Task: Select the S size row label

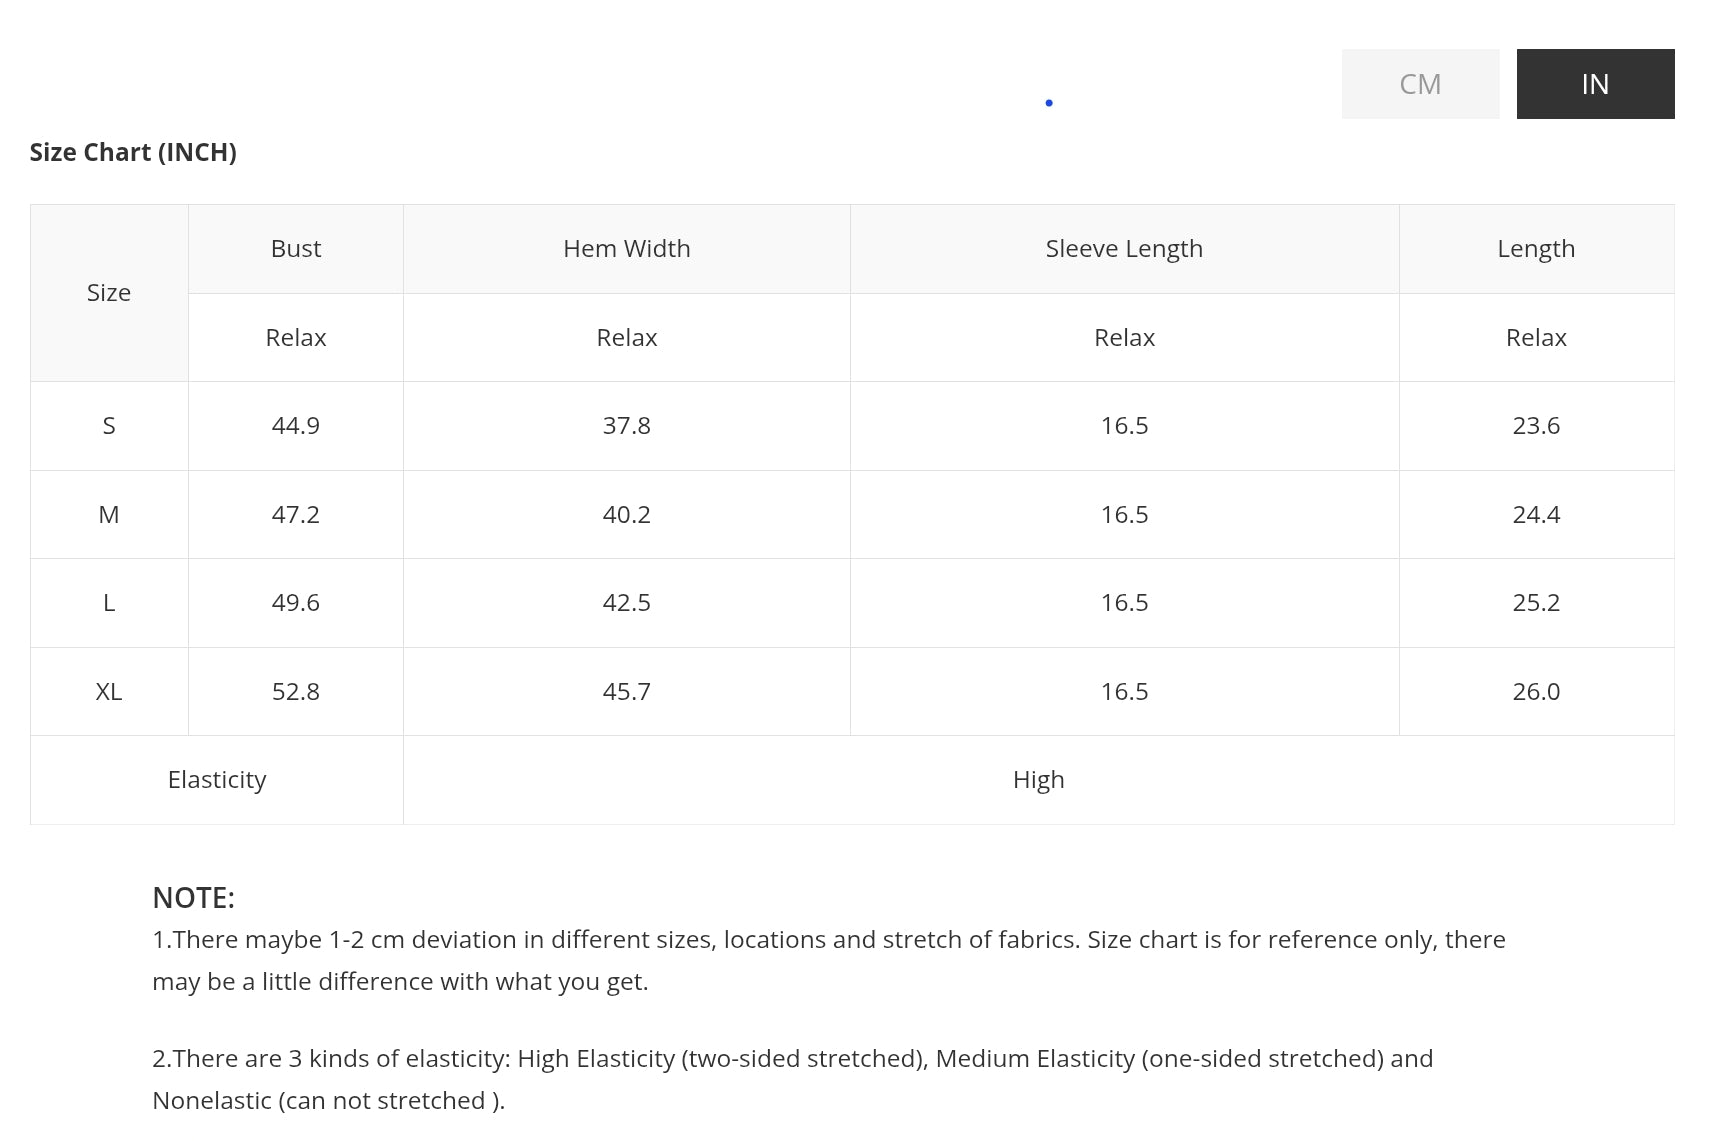Action: pos(109,426)
